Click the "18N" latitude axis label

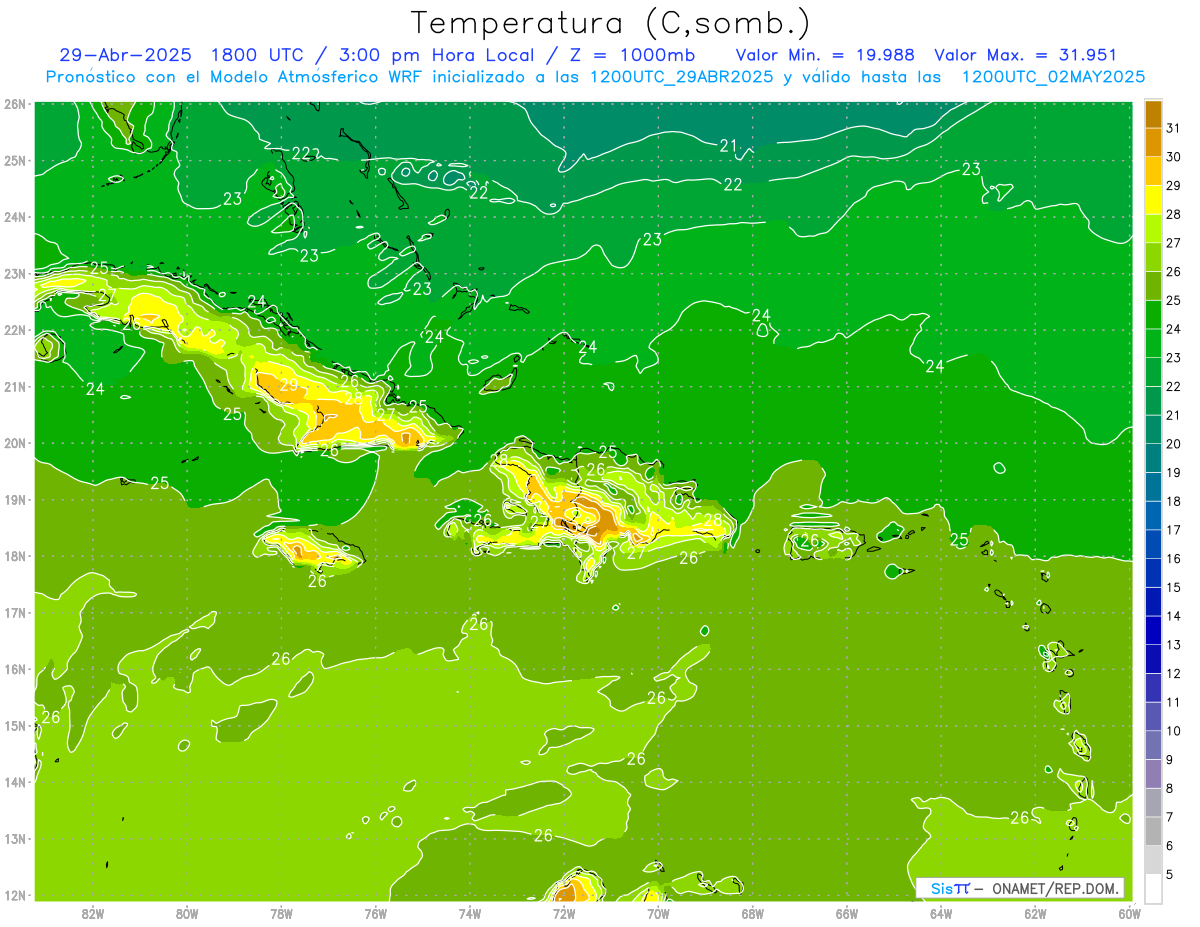click(x=14, y=556)
